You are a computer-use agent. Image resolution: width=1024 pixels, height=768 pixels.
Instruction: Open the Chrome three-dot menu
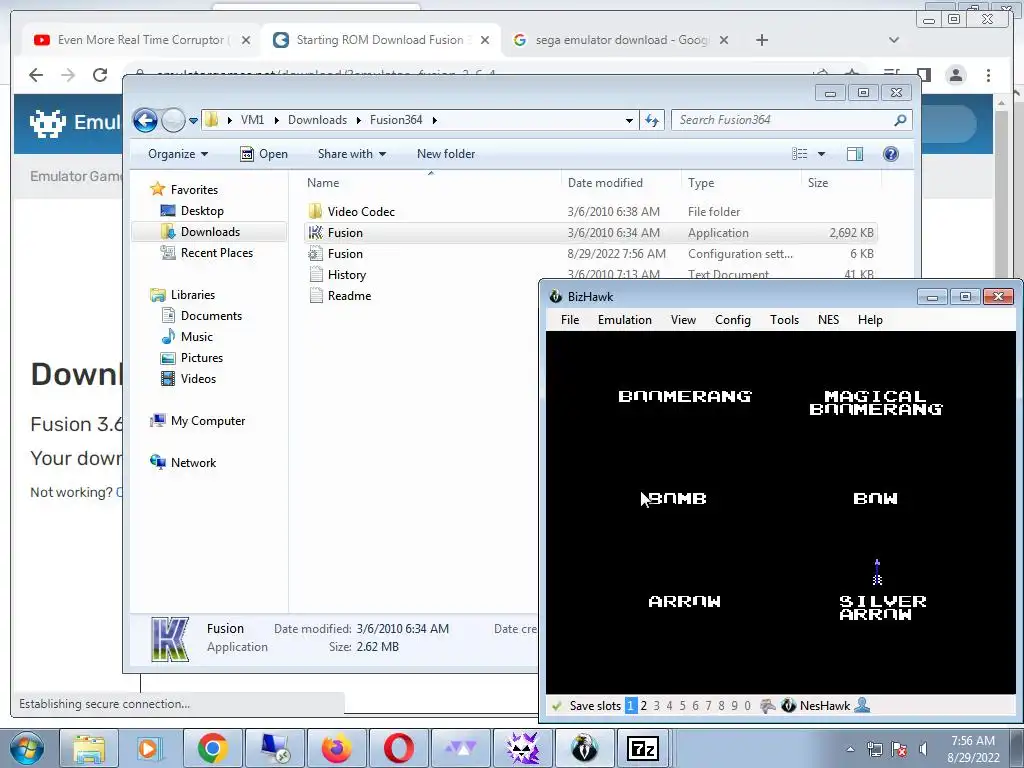989,75
